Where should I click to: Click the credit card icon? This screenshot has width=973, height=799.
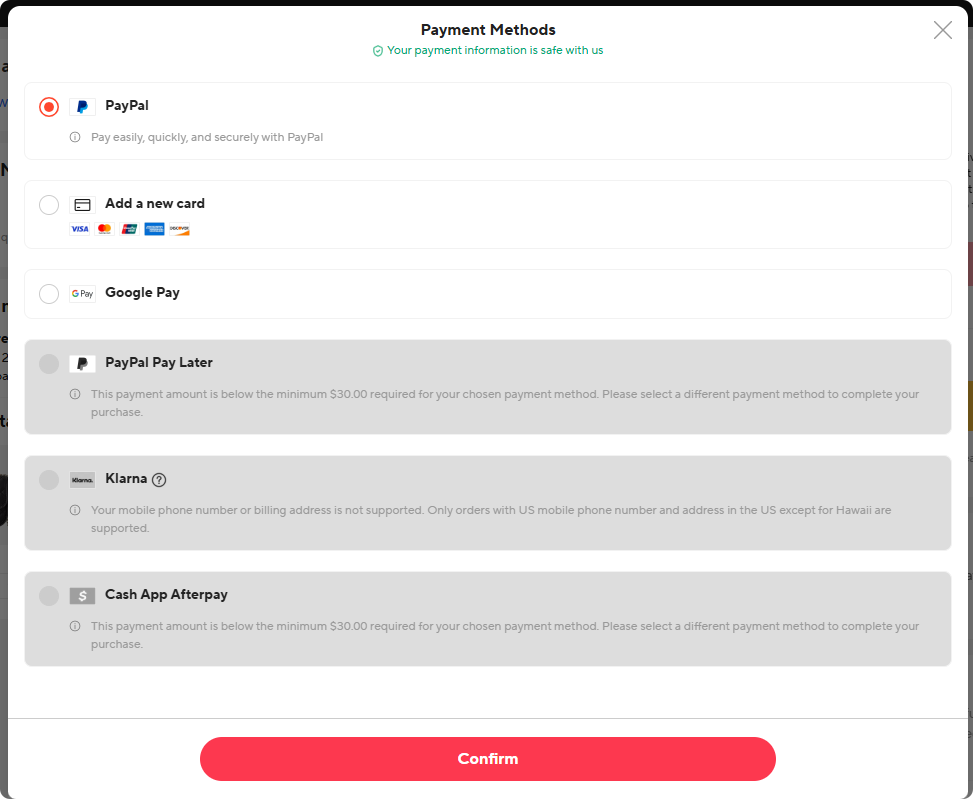[x=82, y=205]
